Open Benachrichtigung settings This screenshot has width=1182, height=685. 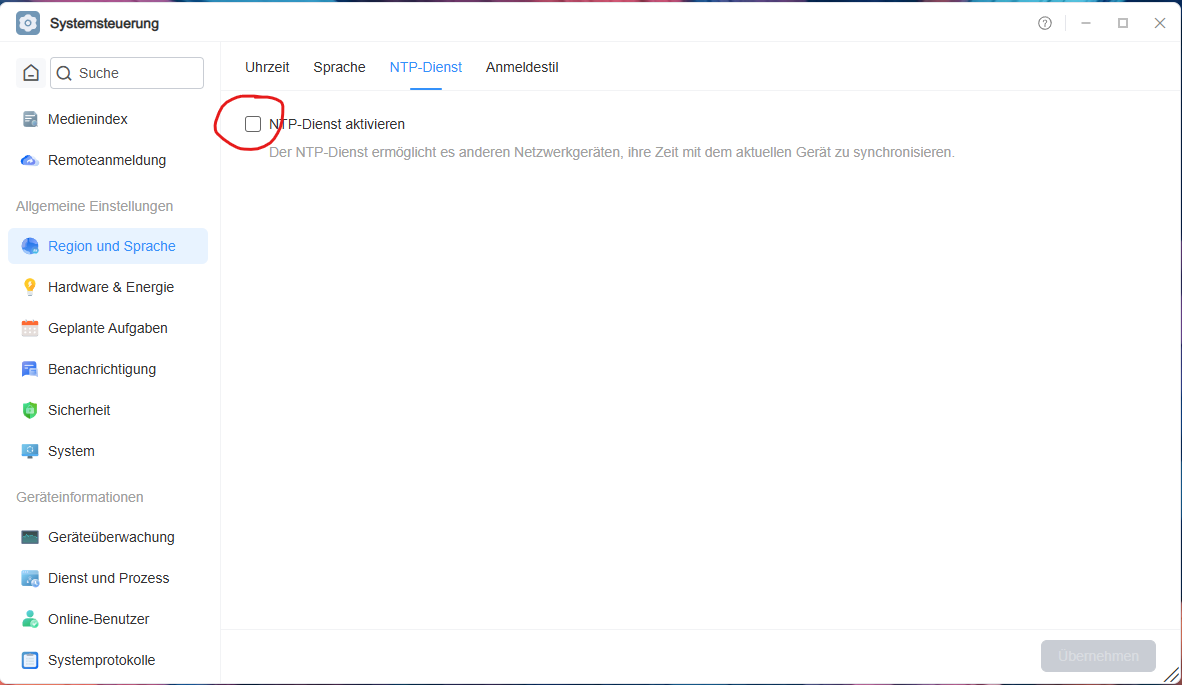point(108,369)
